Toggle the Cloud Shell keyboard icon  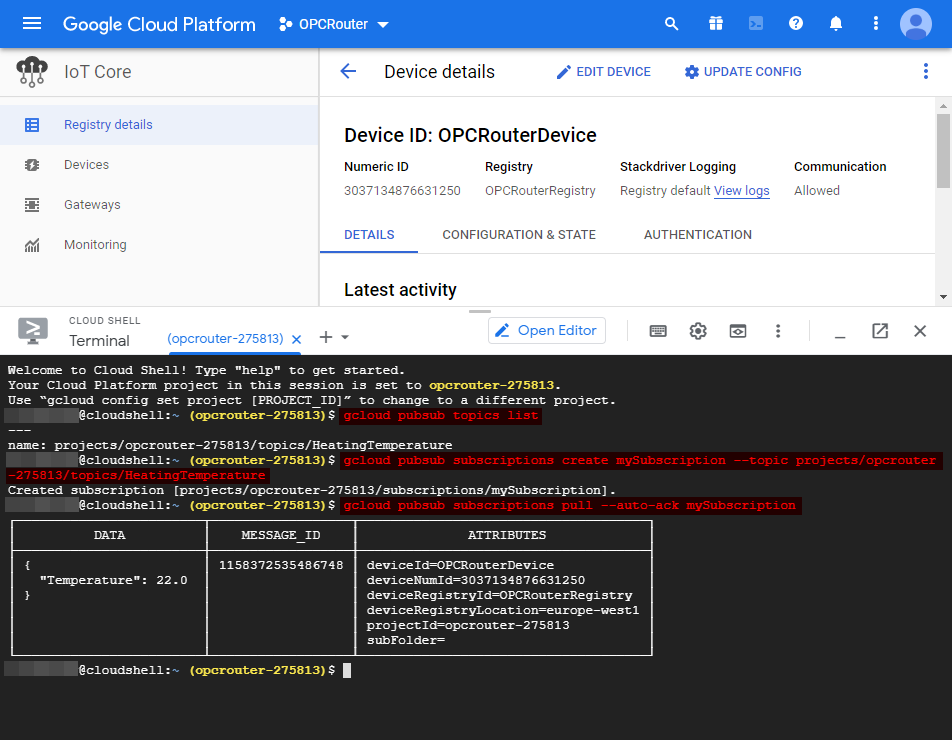(x=658, y=331)
